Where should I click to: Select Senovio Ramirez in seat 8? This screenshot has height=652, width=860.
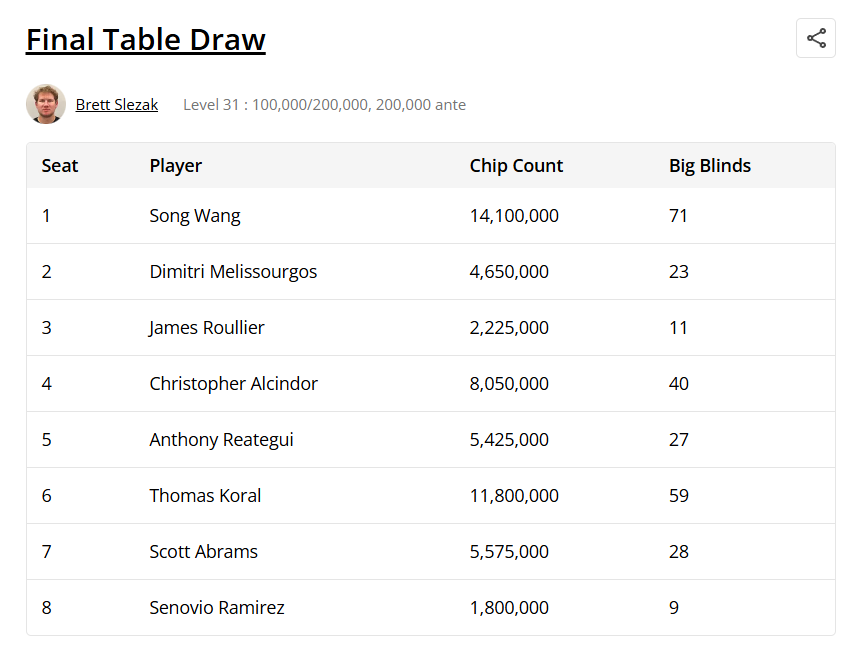(x=217, y=607)
